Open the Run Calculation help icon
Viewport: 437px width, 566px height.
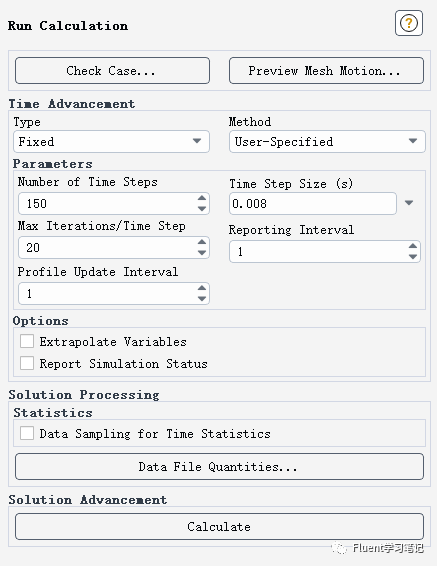point(408,23)
